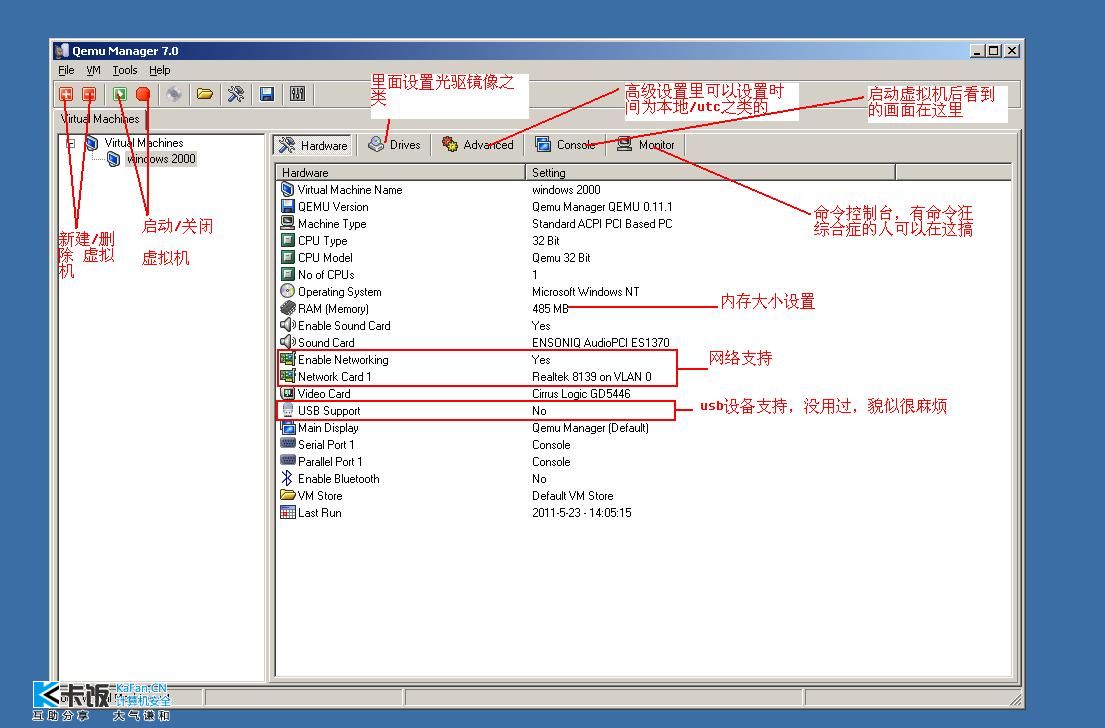Open the Tools menu
The image size is (1105, 728).
(x=125, y=70)
